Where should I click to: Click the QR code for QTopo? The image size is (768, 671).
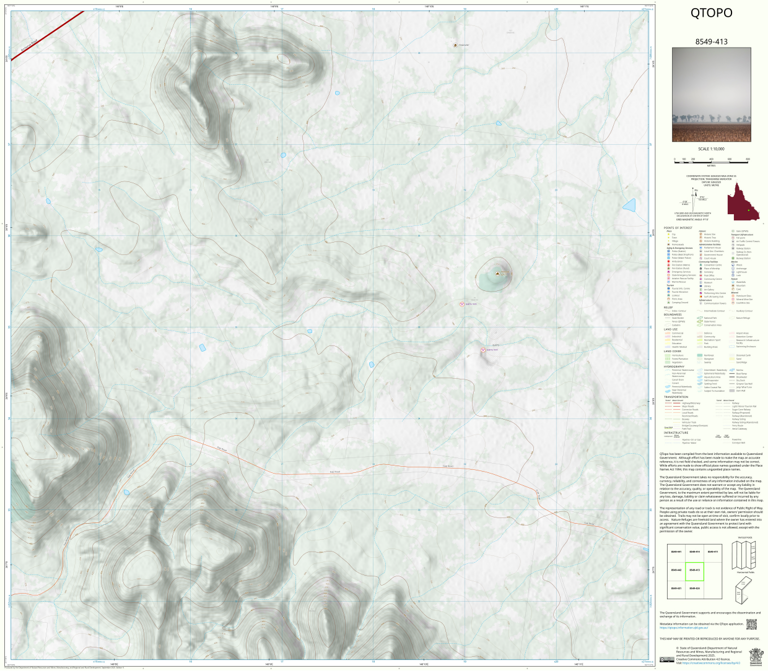click(x=751, y=624)
